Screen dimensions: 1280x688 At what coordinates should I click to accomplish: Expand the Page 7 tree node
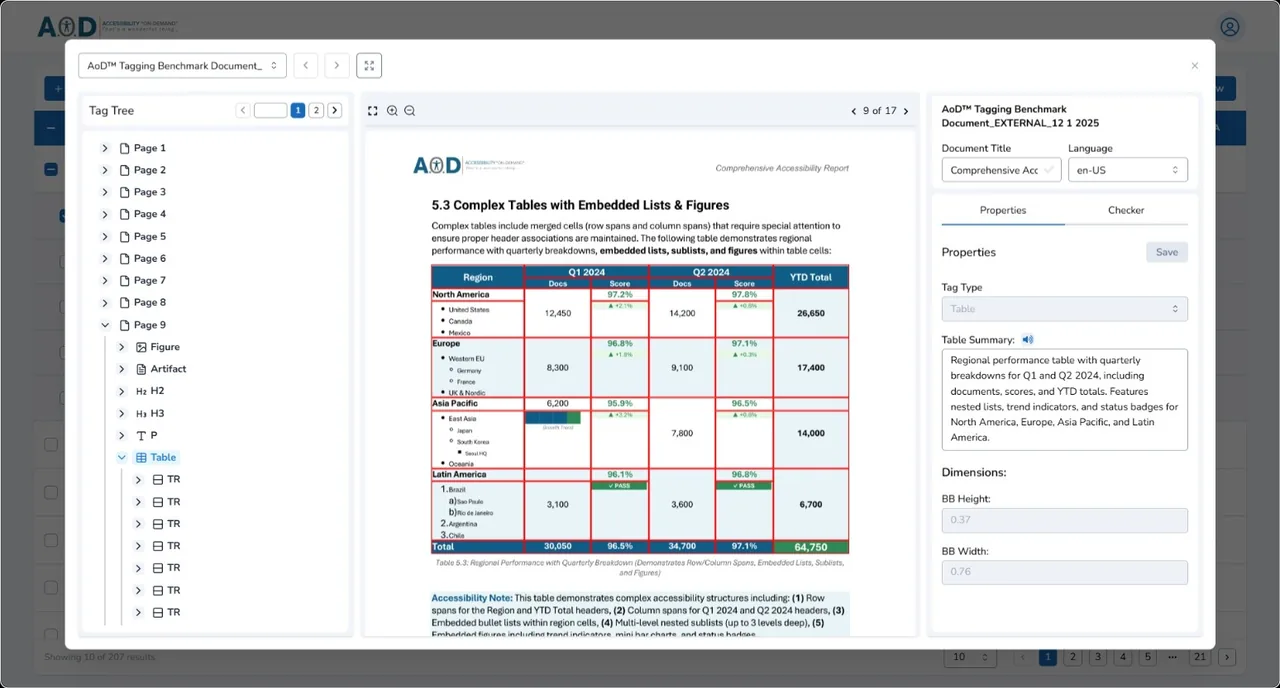tap(105, 280)
